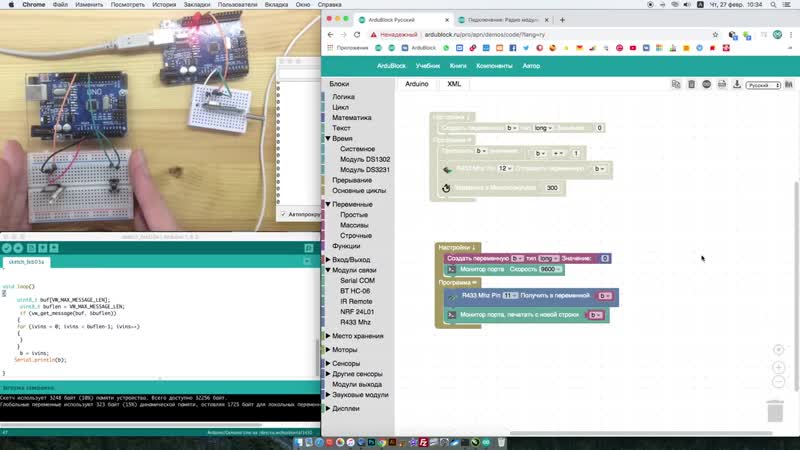Image resolution: width=800 pixels, height=450 pixels.
Task: Select the Модуль DS1302 item
Action: click(365, 159)
